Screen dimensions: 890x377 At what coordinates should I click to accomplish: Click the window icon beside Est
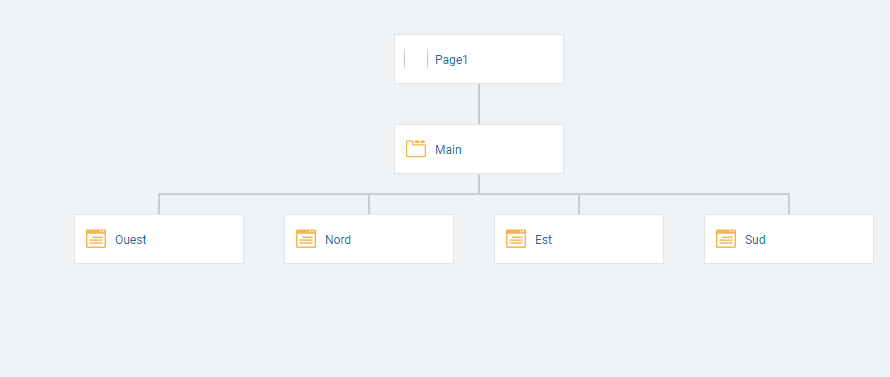pos(516,239)
